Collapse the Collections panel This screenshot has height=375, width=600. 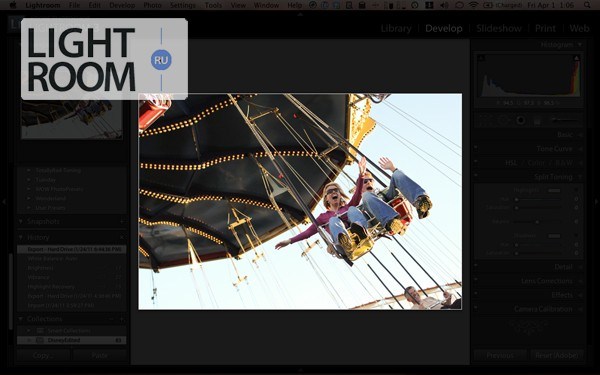(x=21, y=319)
